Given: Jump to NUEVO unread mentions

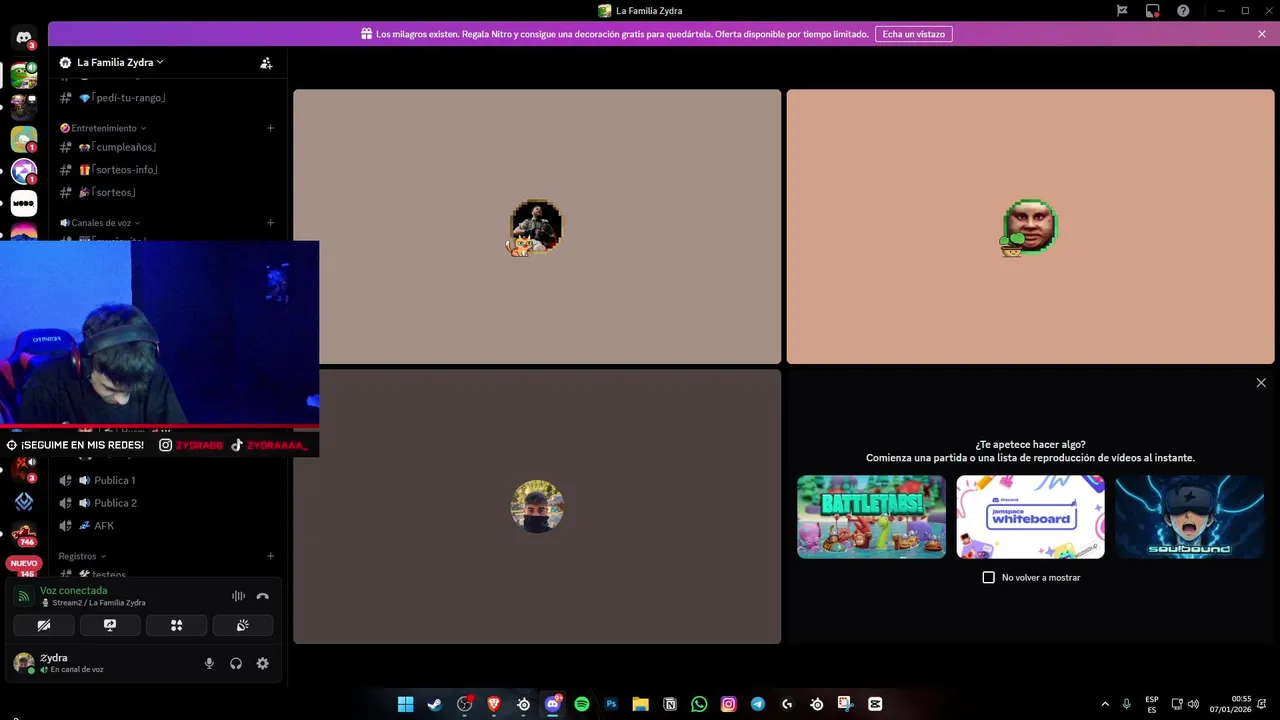Looking at the screenshot, I should pyautogui.click(x=23, y=564).
